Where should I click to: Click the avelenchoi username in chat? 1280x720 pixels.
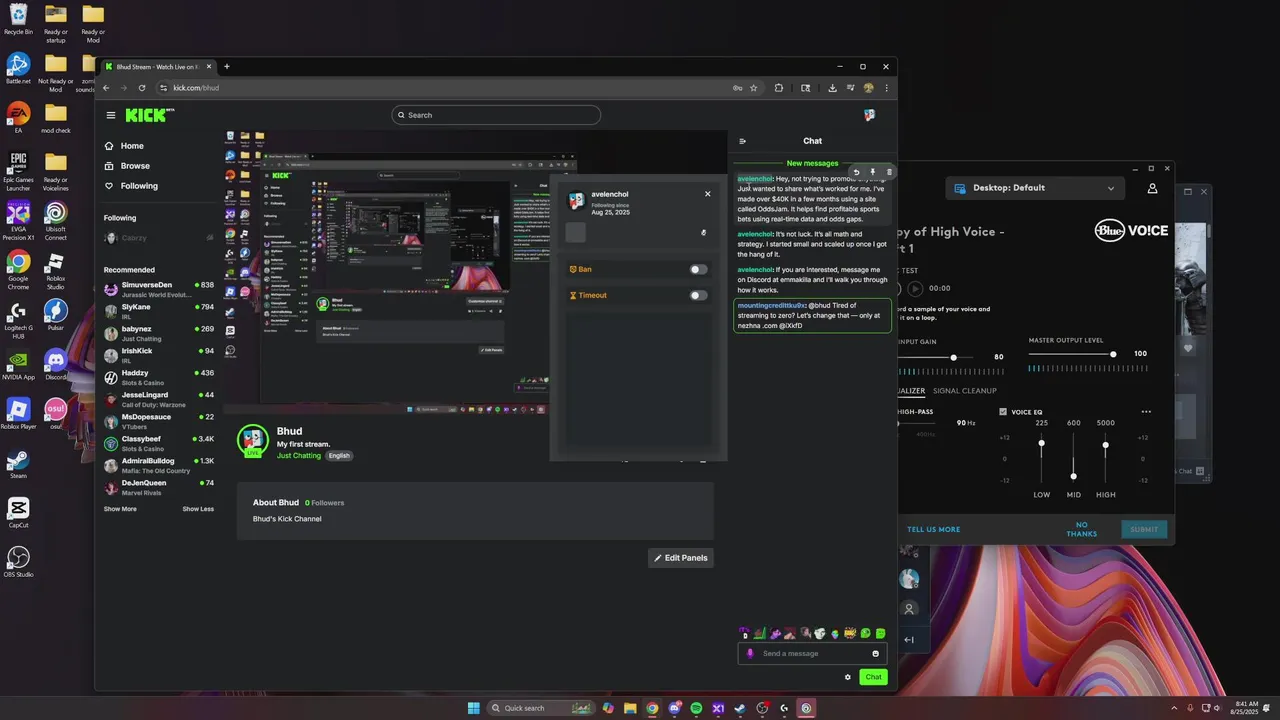click(x=755, y=179)
